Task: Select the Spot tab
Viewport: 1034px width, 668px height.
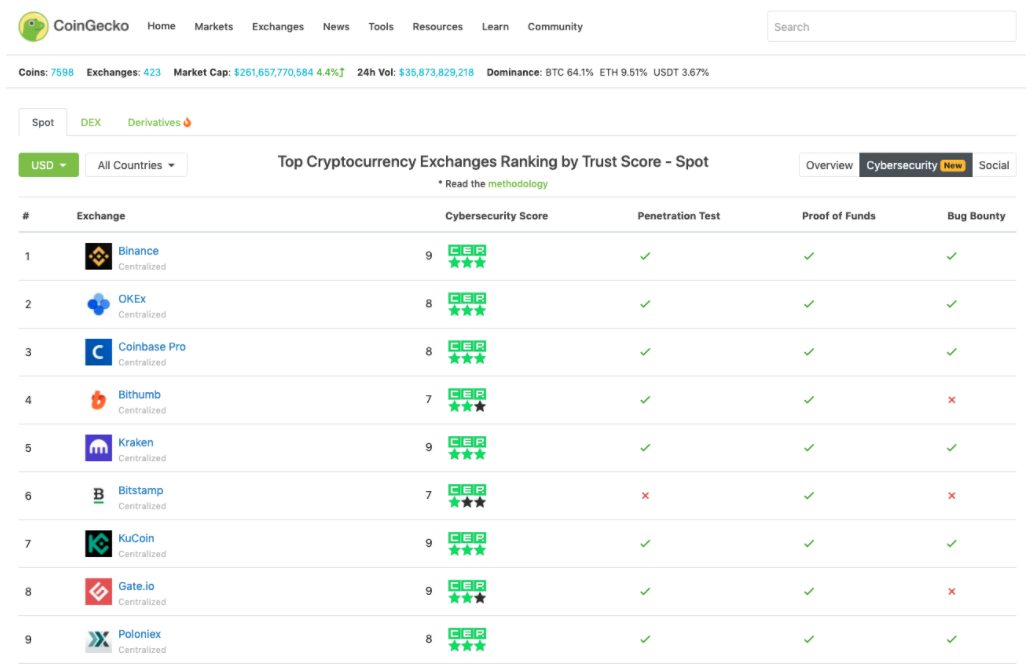Action: [x=43, y=122]
